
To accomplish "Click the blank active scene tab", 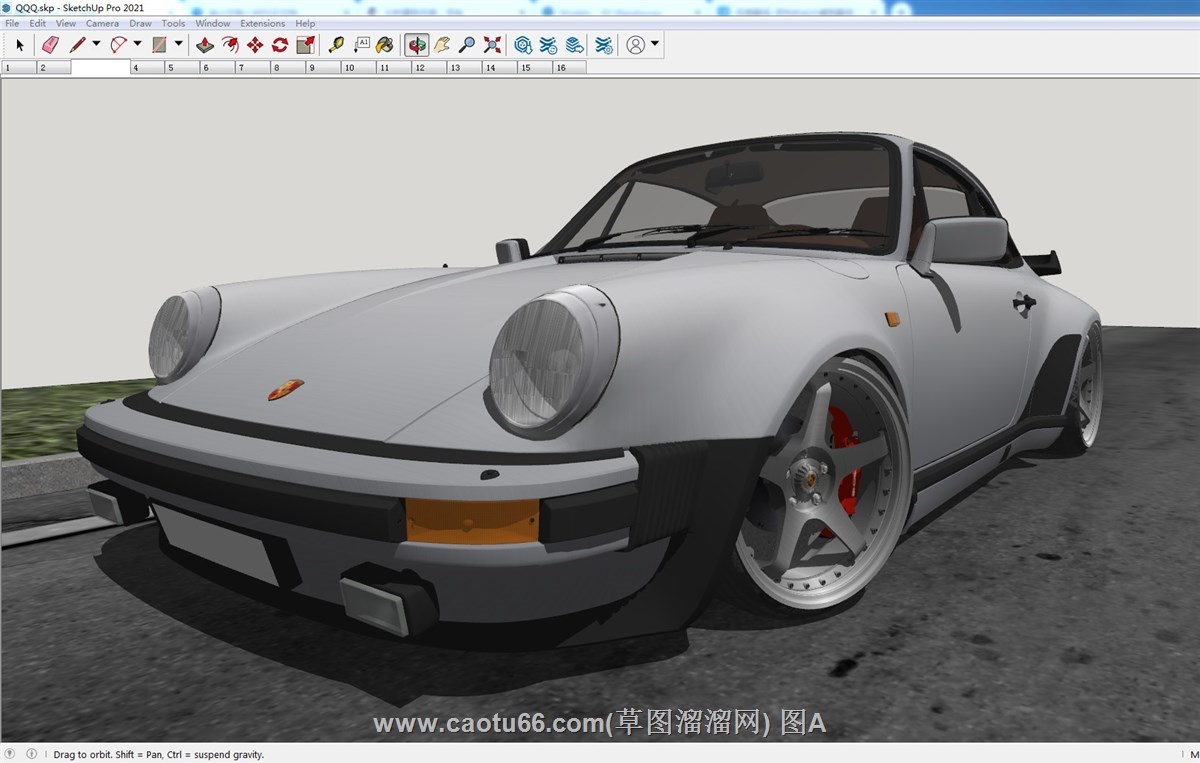I will [x=100, y=68].
